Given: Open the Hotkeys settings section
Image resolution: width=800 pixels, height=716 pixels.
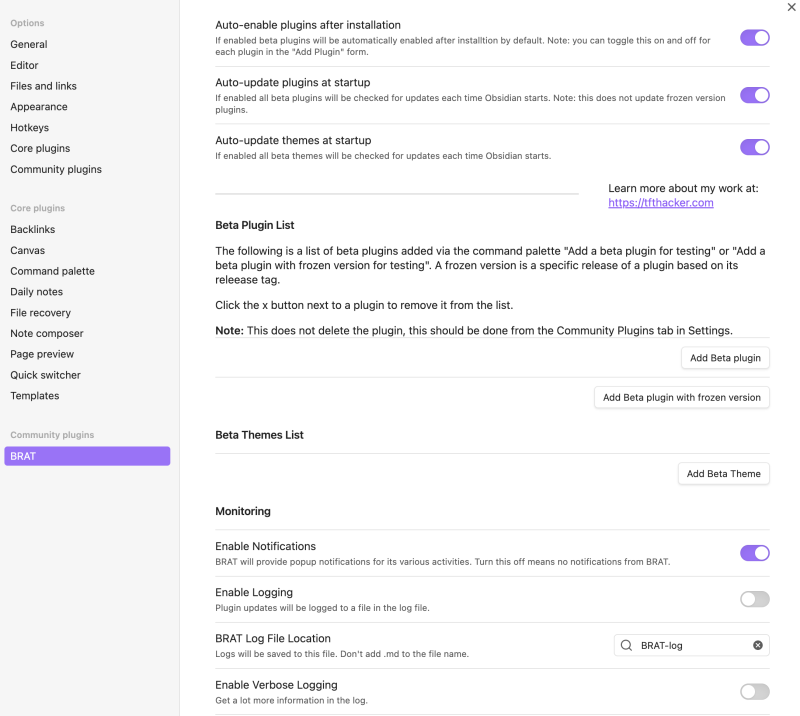Looking at the screenshot, I should (x=29, y=127).
